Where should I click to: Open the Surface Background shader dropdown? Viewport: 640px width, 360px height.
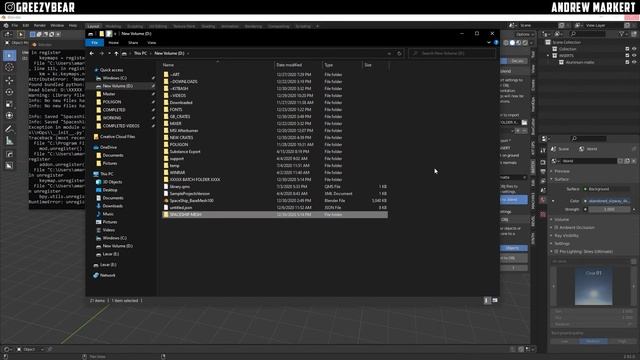pyautogui.click(x=607, y=189)
